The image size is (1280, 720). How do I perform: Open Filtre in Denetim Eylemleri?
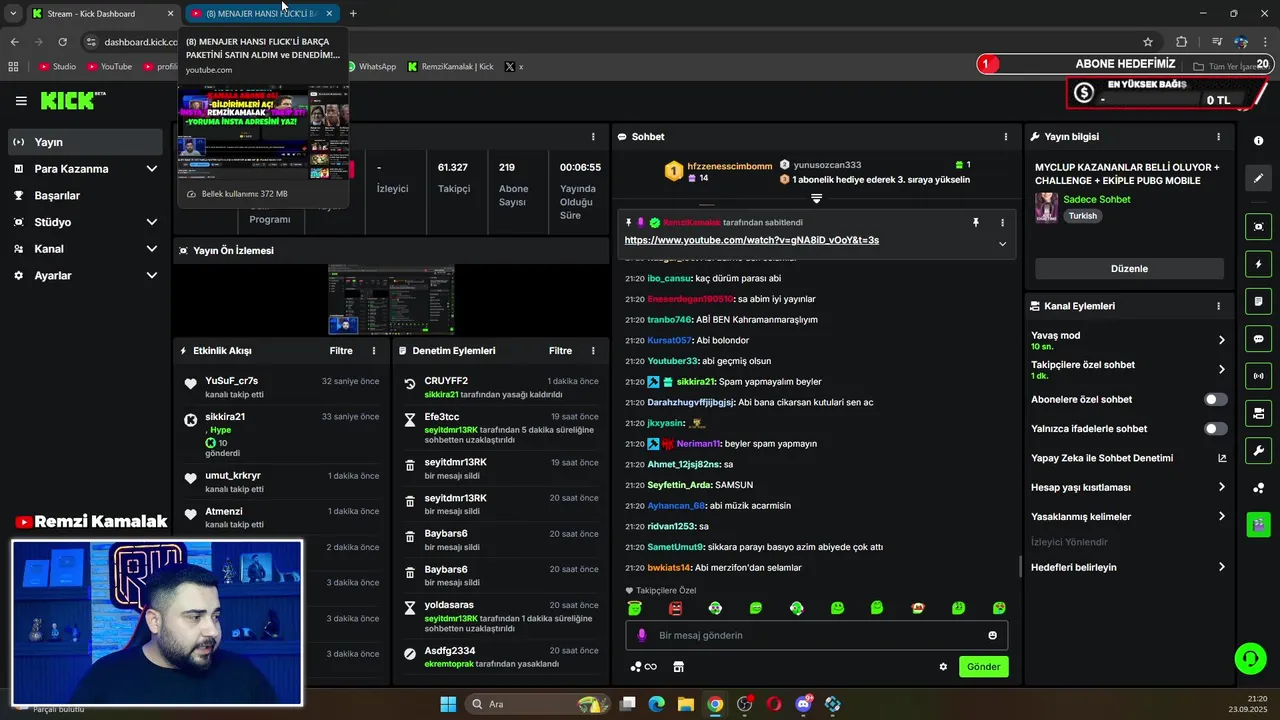point(560,351)
